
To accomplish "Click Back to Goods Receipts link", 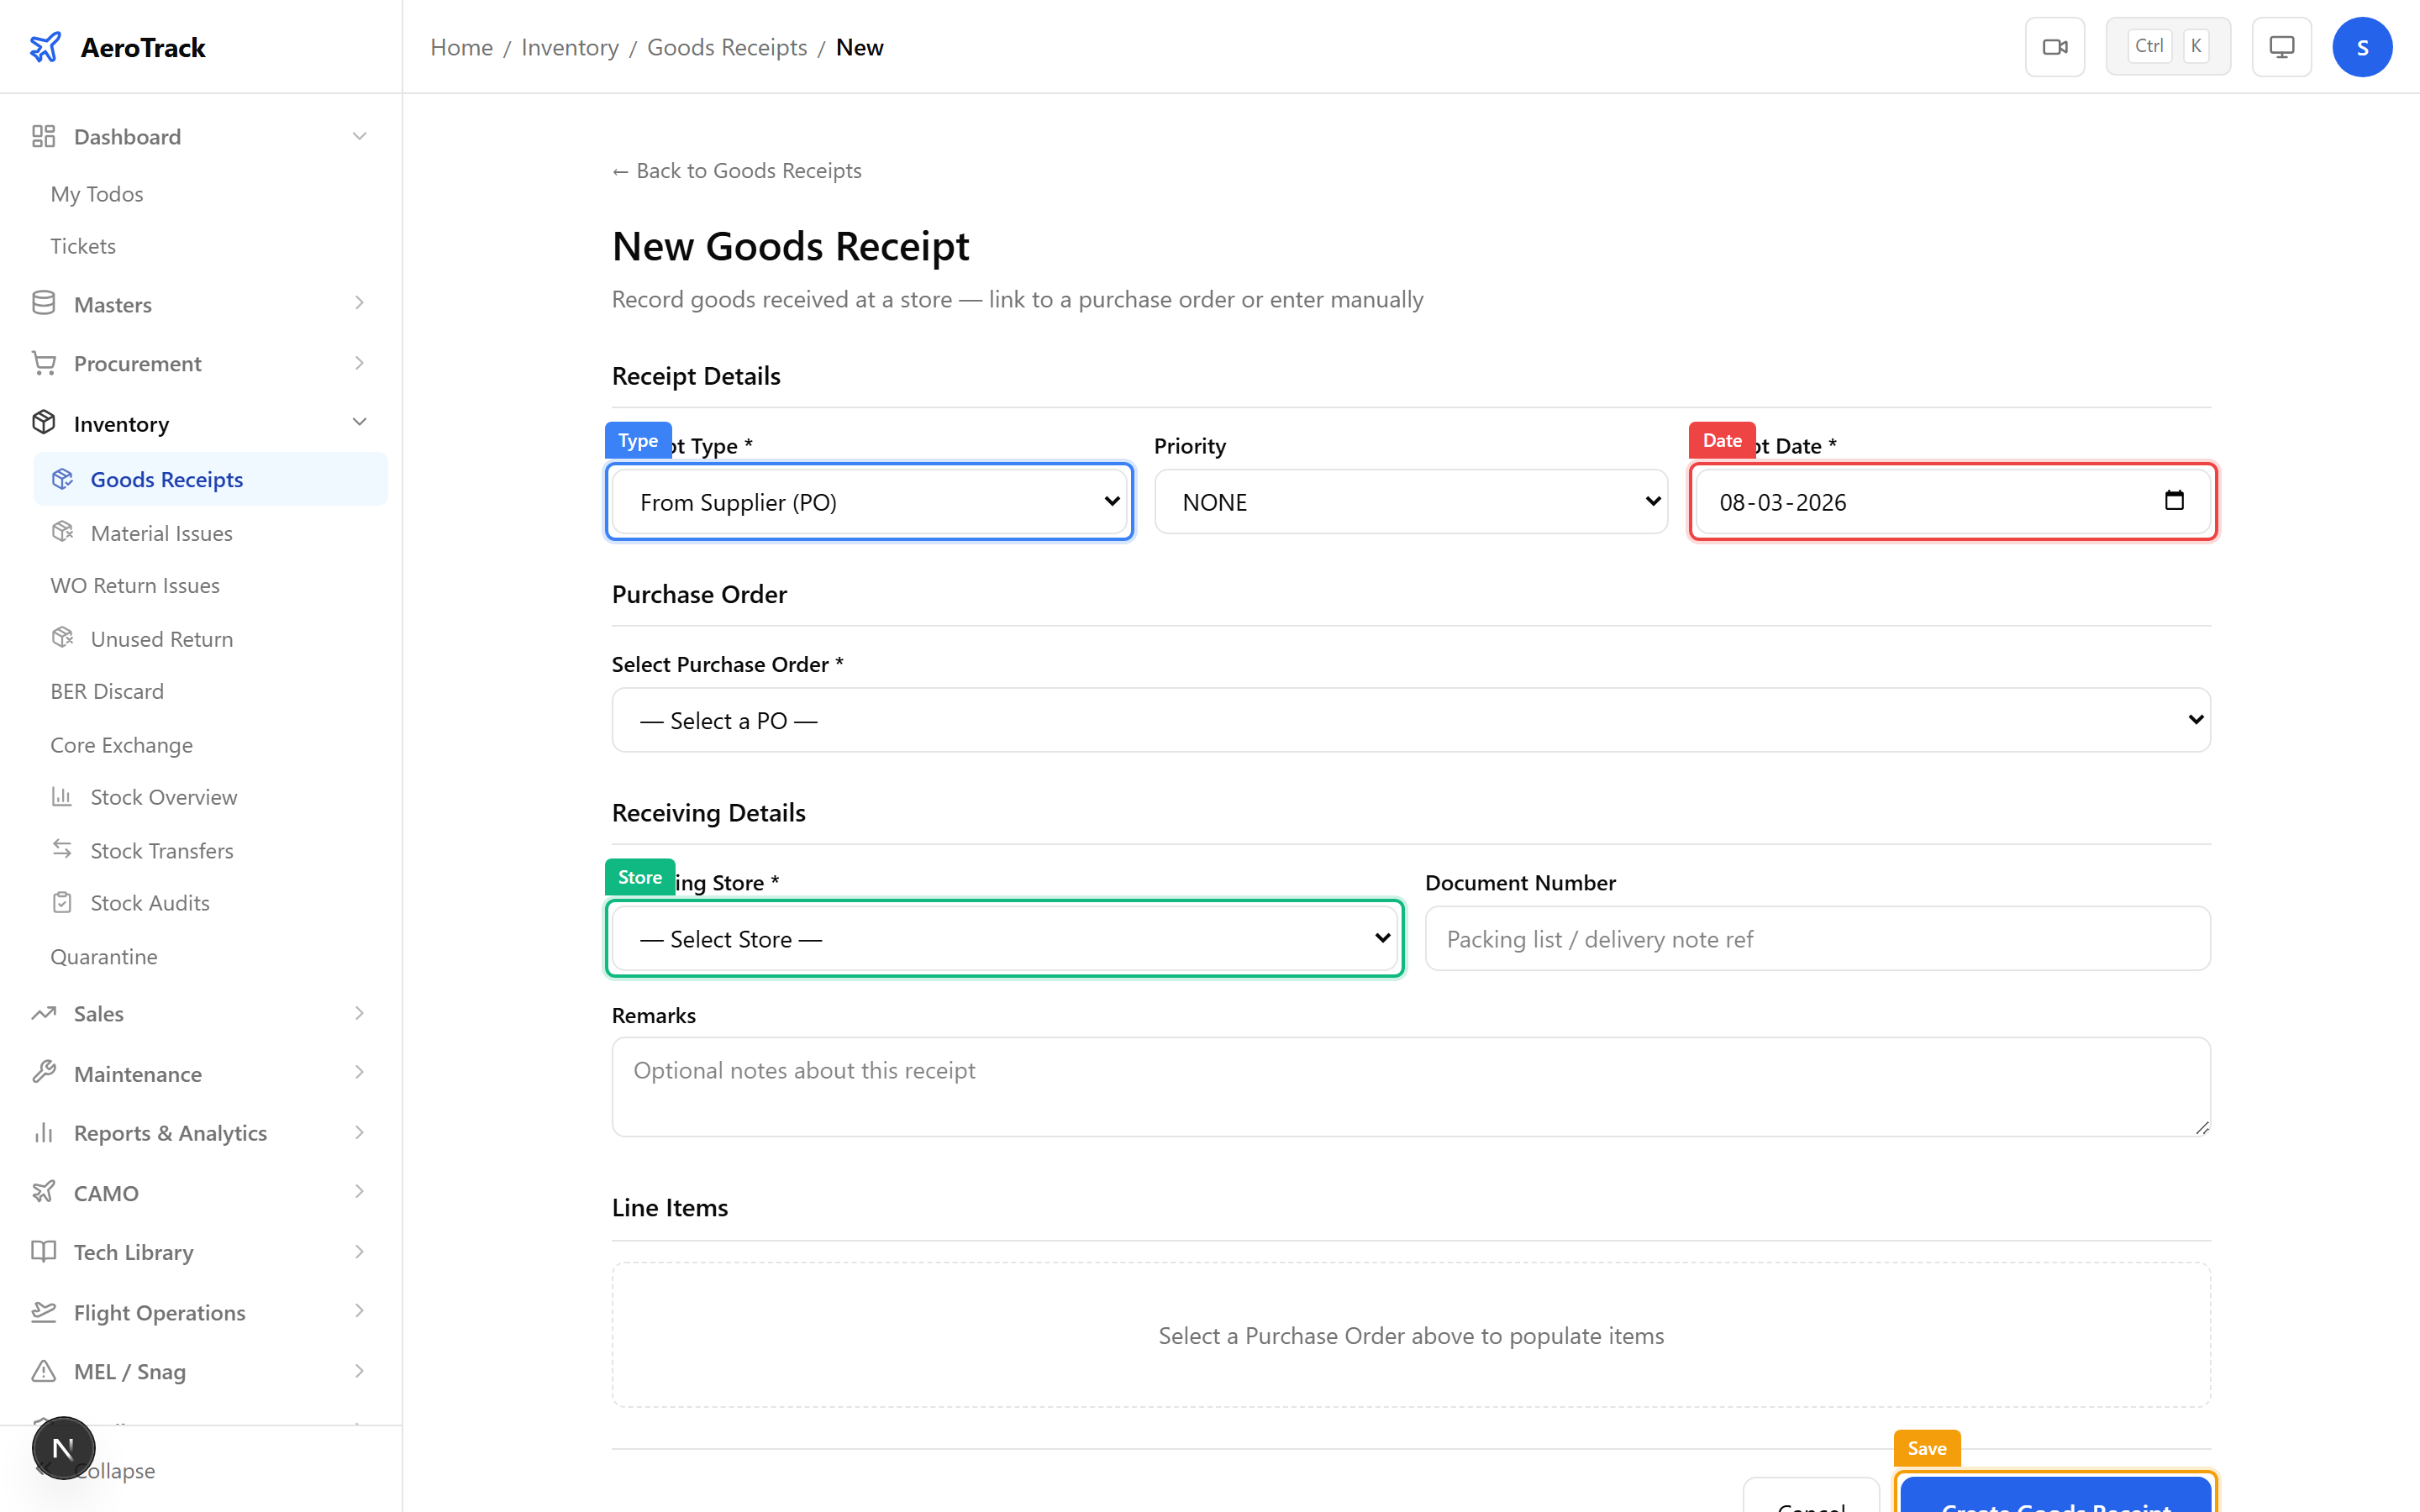I will click(736, 170).
